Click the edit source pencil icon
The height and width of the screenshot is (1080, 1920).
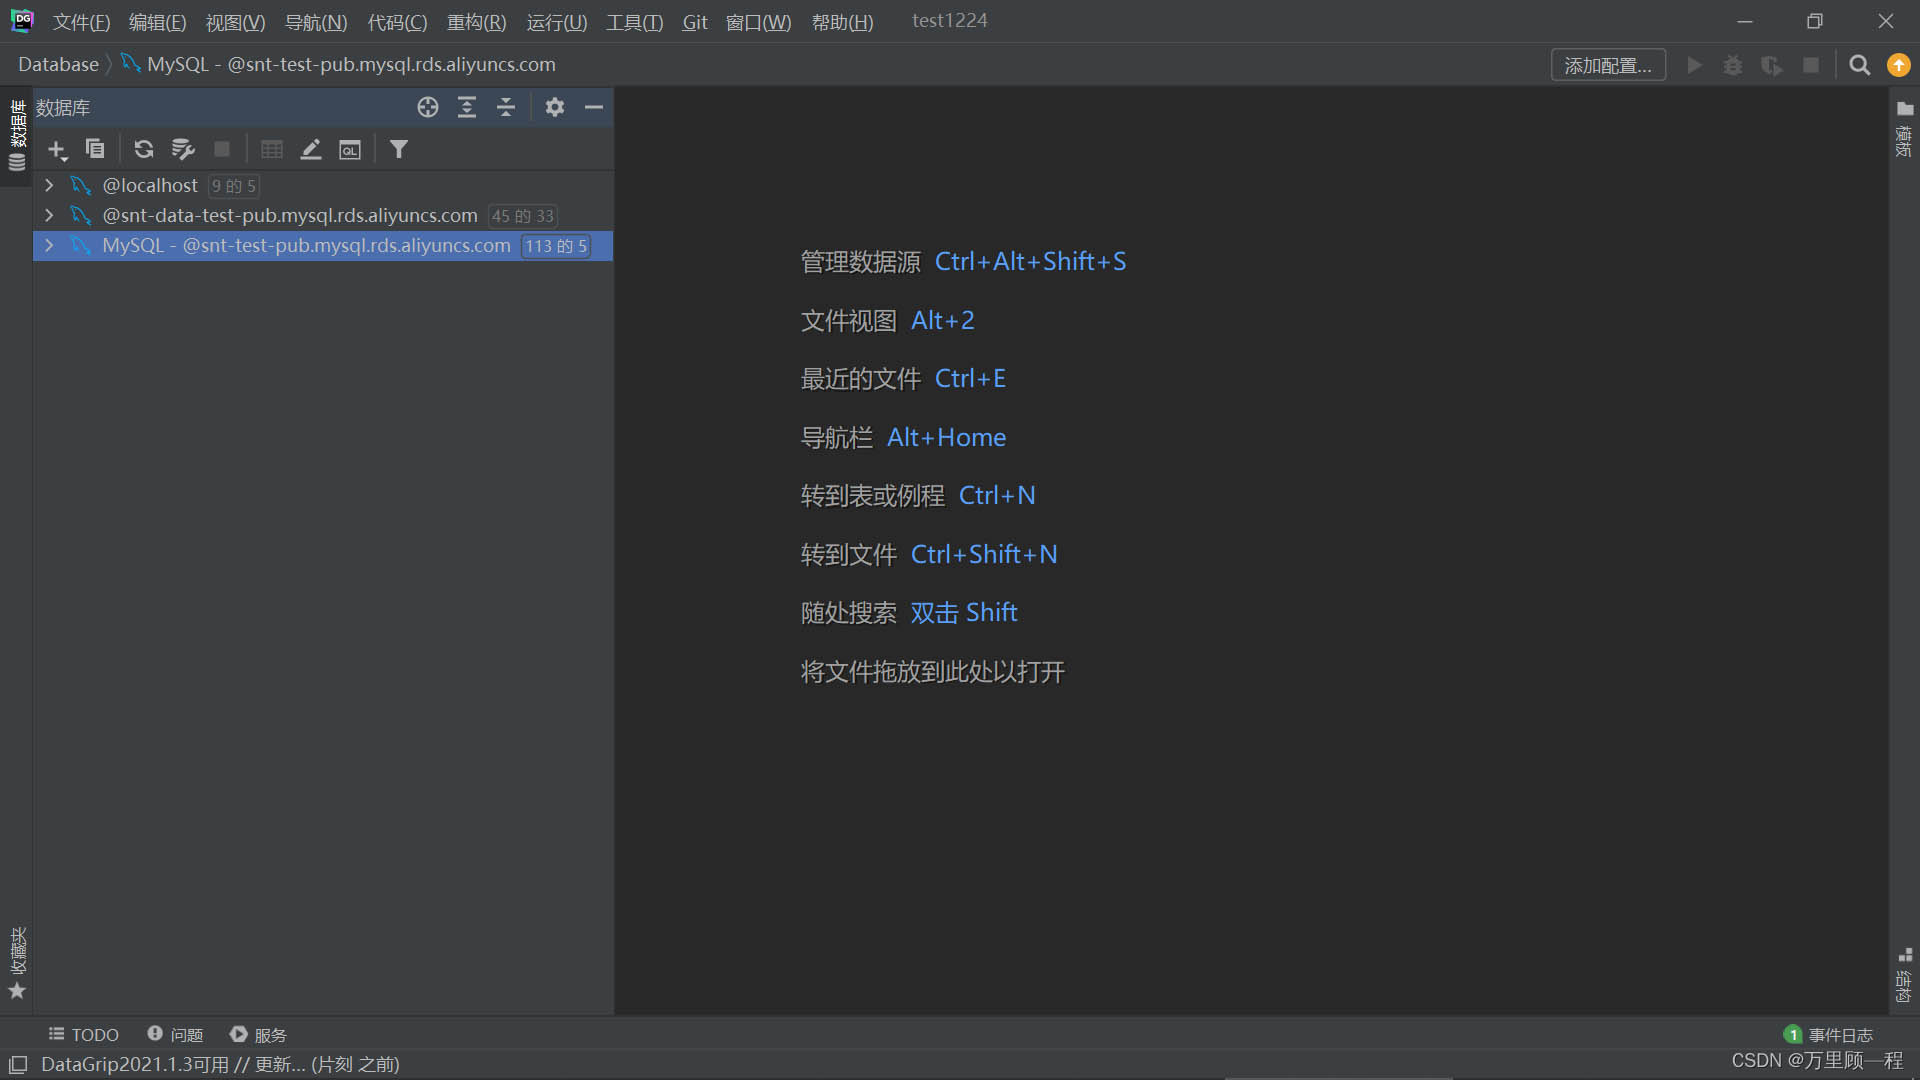pos(311,149)
